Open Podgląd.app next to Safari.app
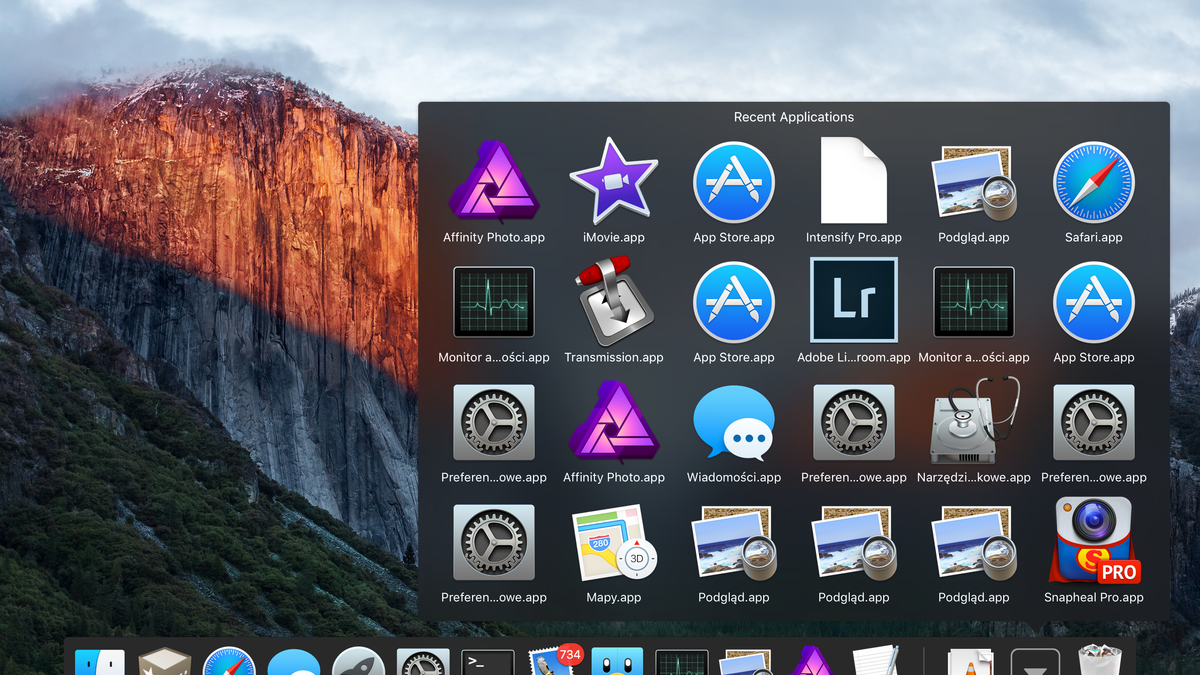Viewport: 1200px width, 675px height. coord(974,181)
